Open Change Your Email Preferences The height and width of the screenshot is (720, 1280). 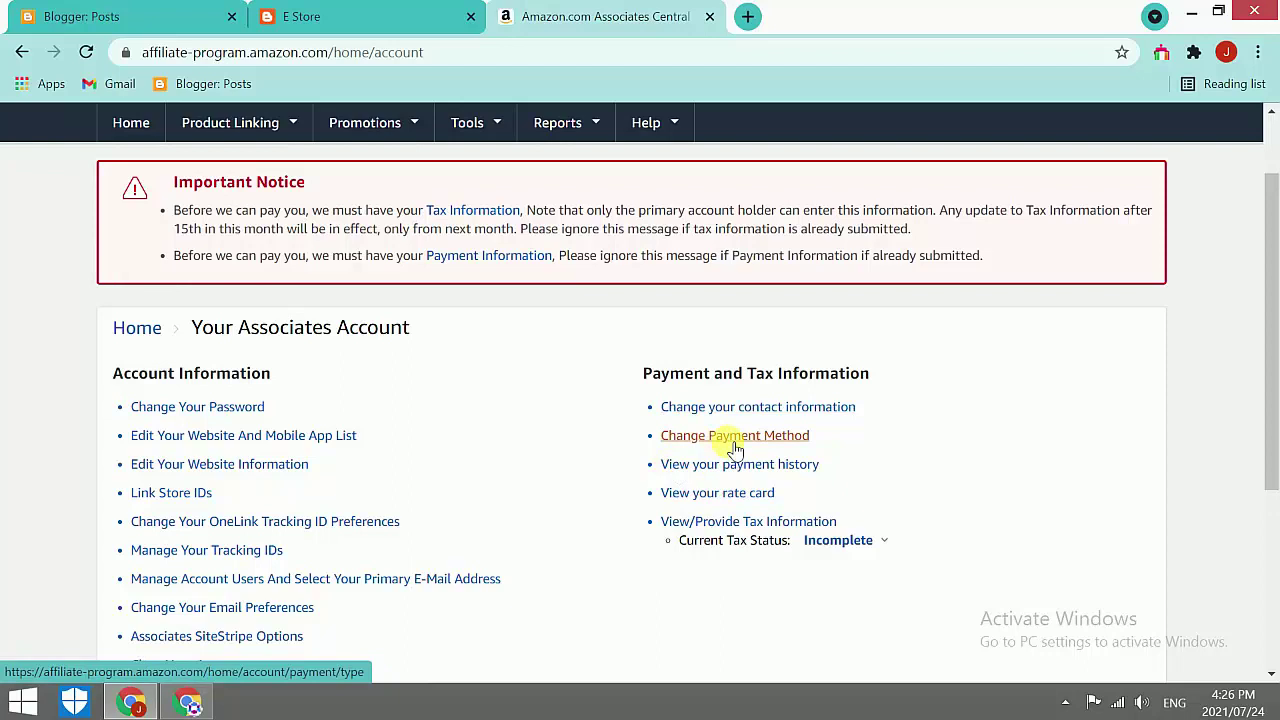pos(222,607)
